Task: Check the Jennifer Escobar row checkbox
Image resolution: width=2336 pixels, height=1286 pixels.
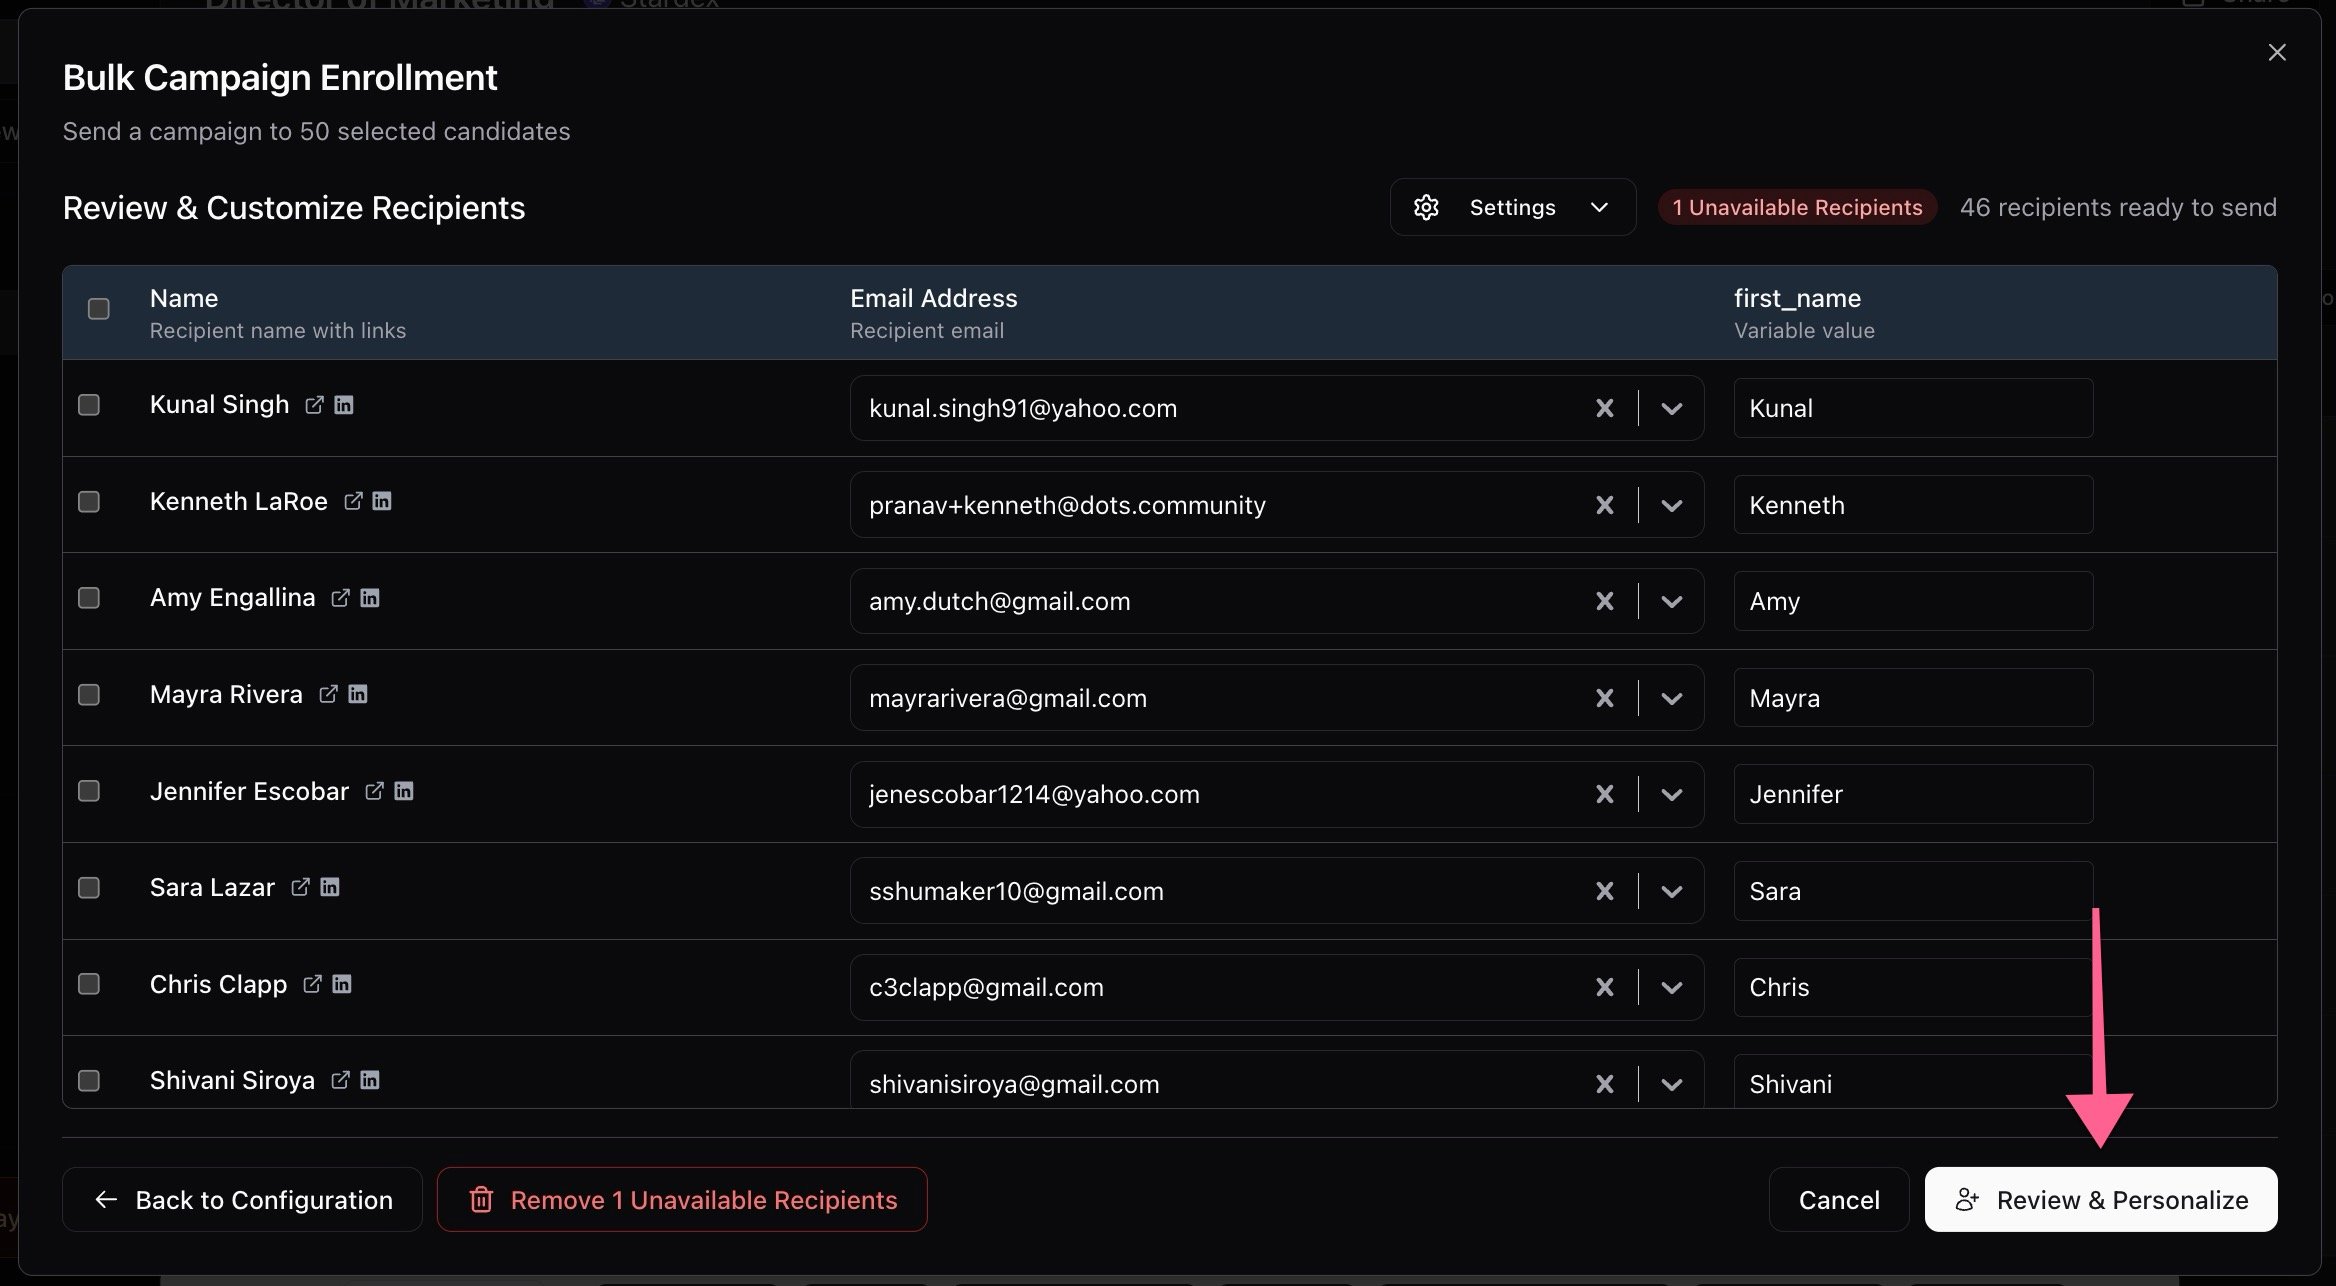Action: point(89,791)
